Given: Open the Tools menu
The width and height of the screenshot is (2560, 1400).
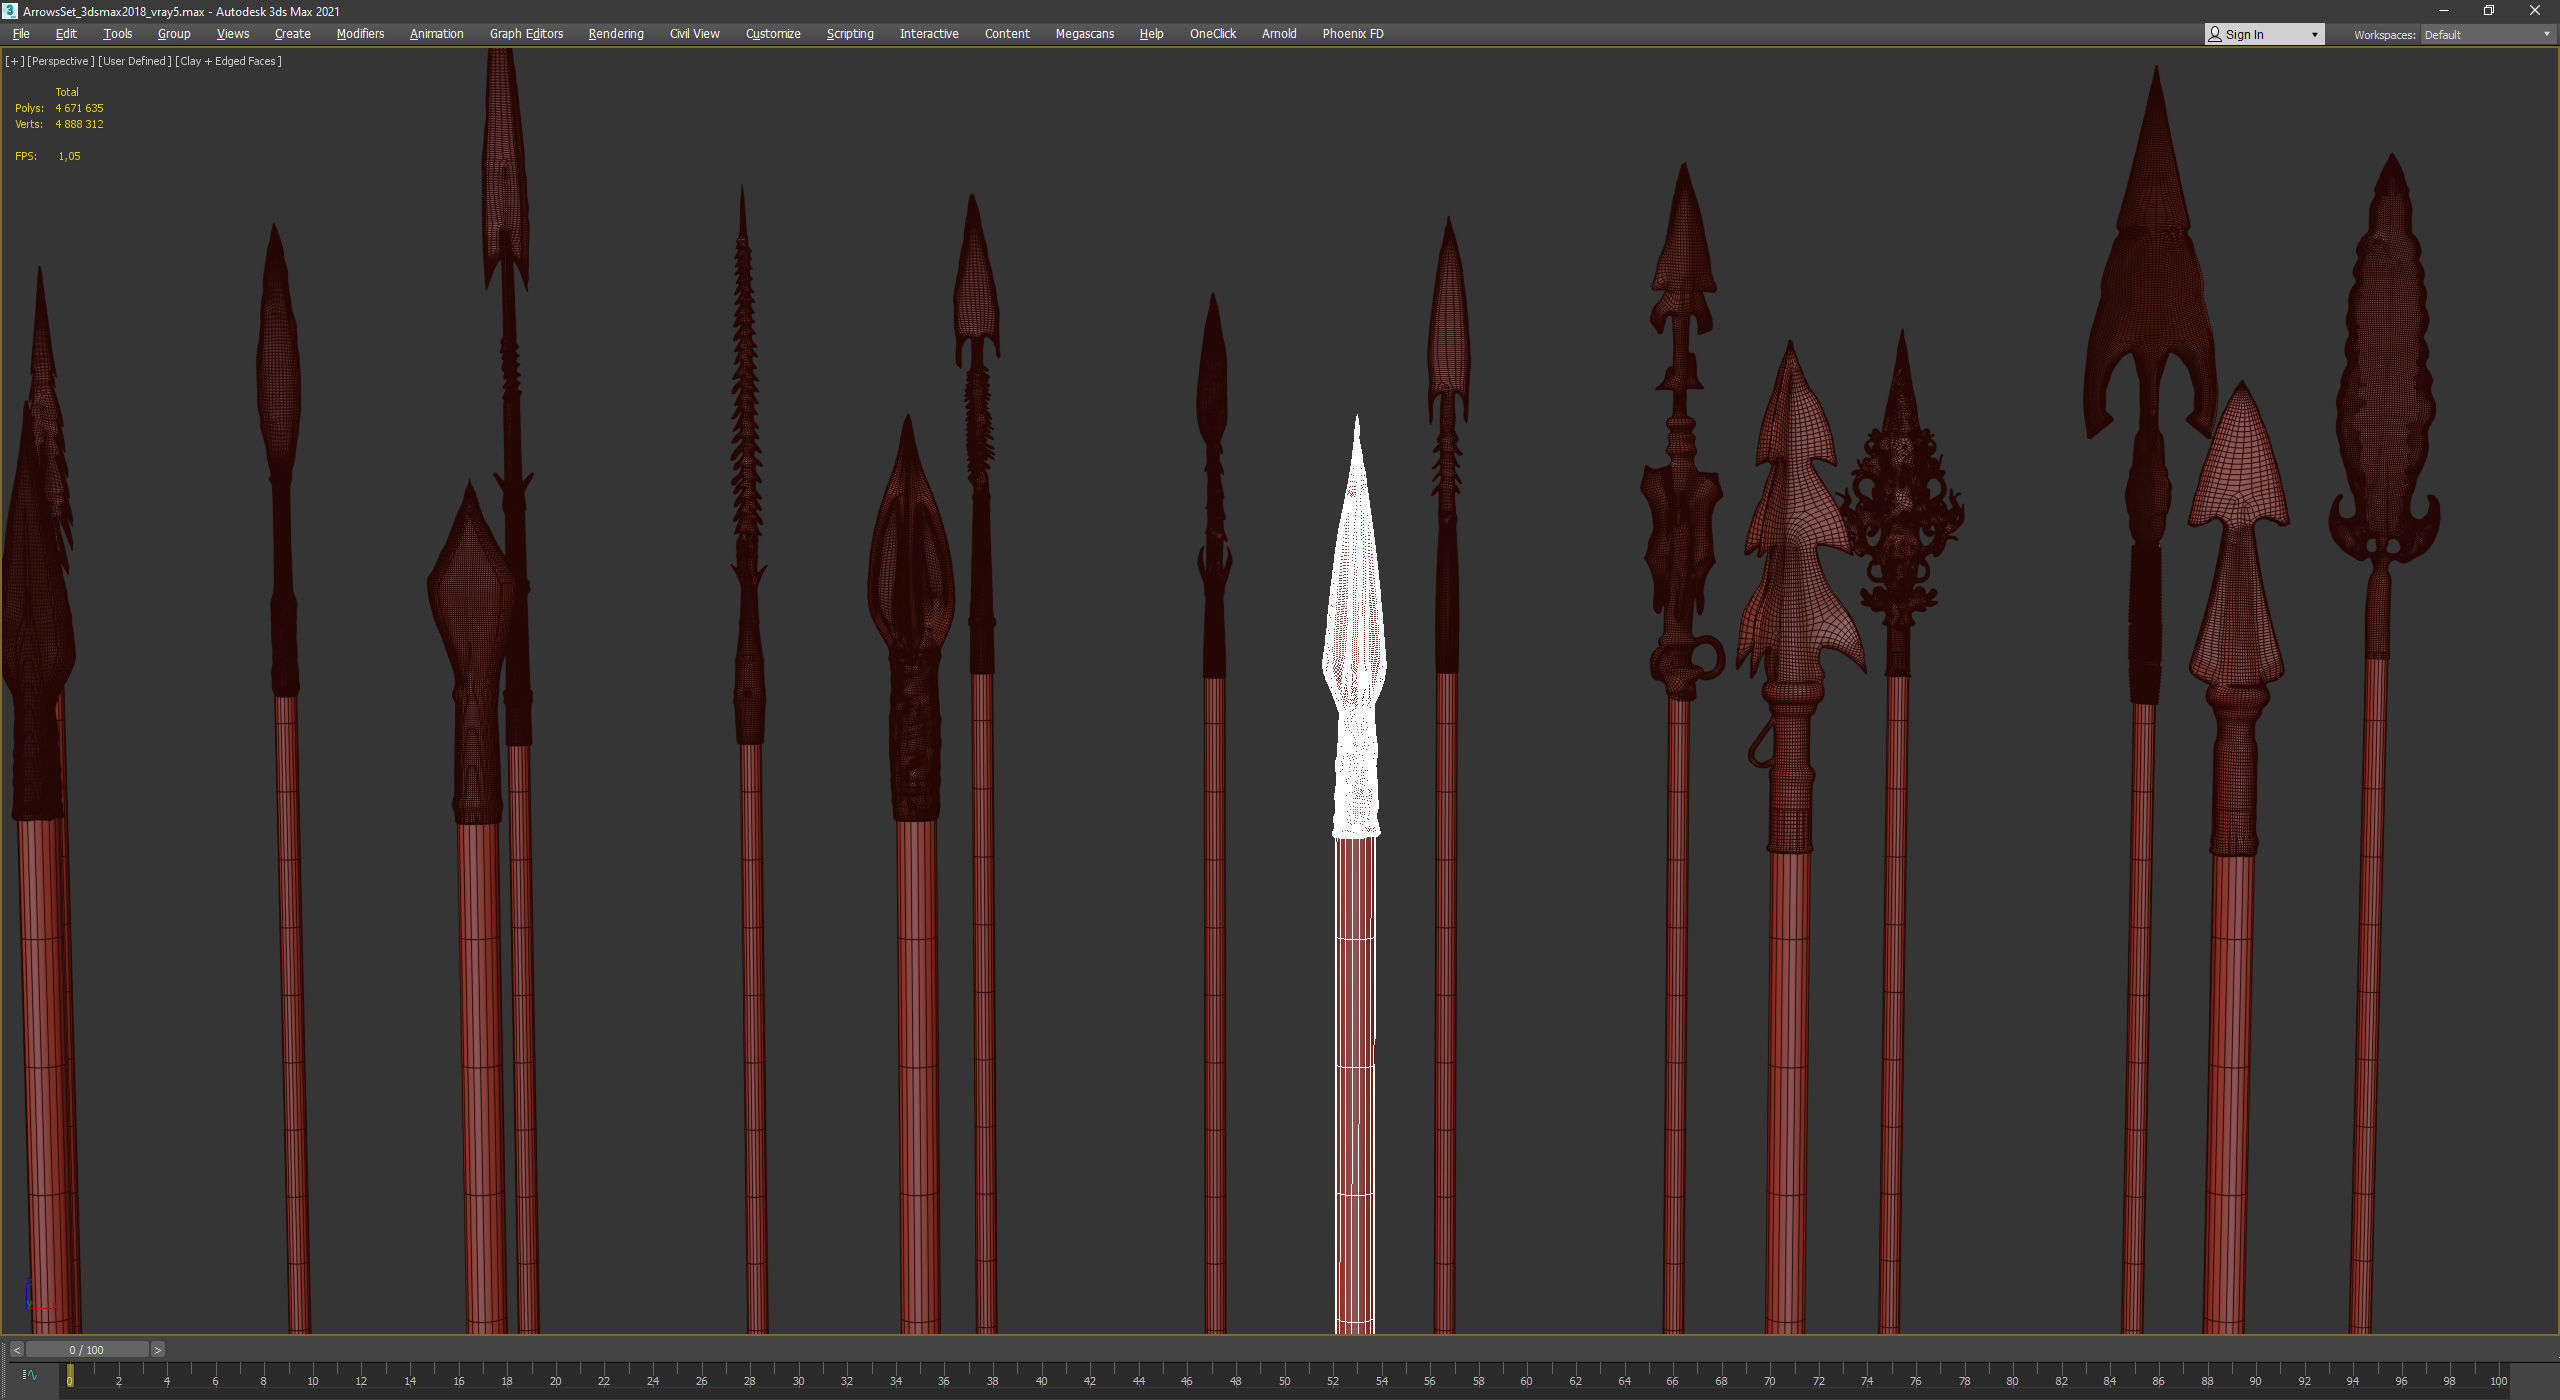Looking at the screenshot, I should click(118, 34).
